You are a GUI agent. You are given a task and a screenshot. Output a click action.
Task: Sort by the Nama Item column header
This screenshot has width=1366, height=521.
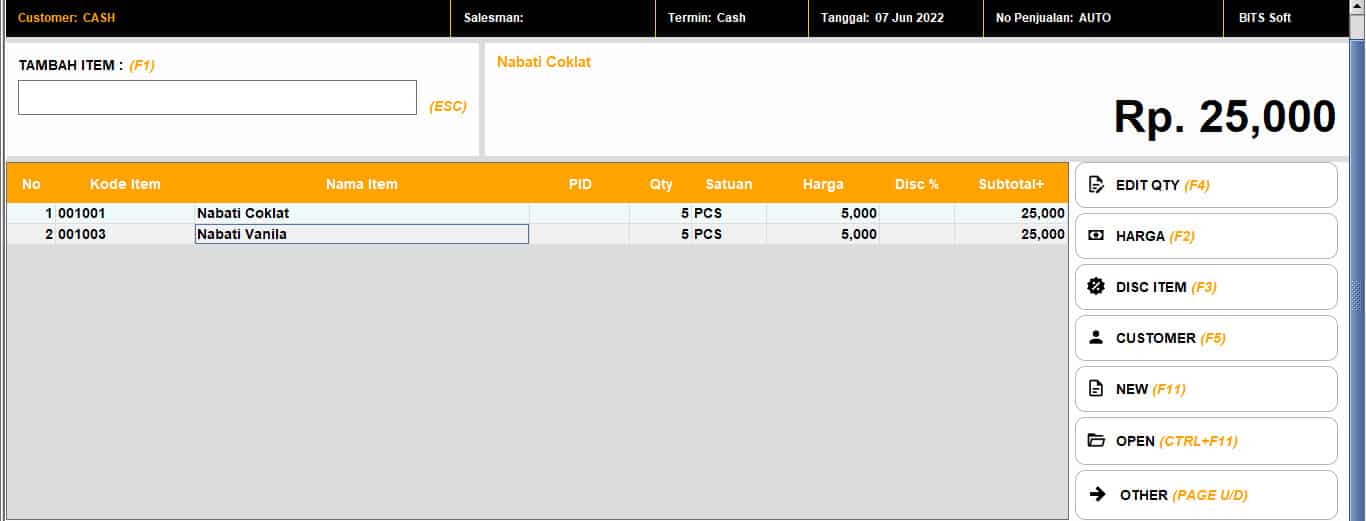click(x=361, y=184)
